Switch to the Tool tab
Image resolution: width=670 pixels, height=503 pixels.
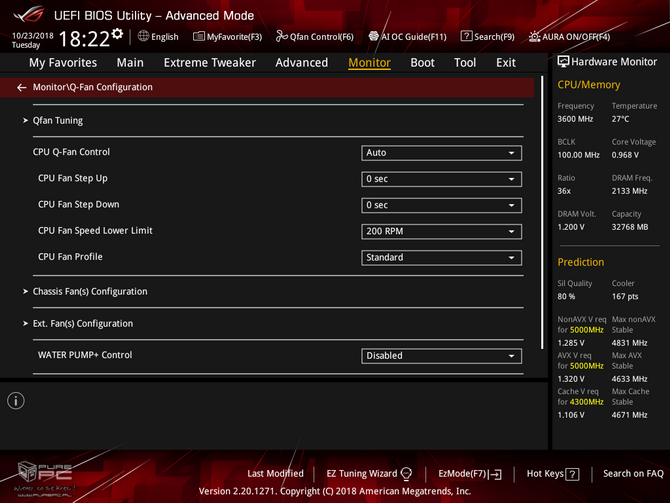click(465, 63)
